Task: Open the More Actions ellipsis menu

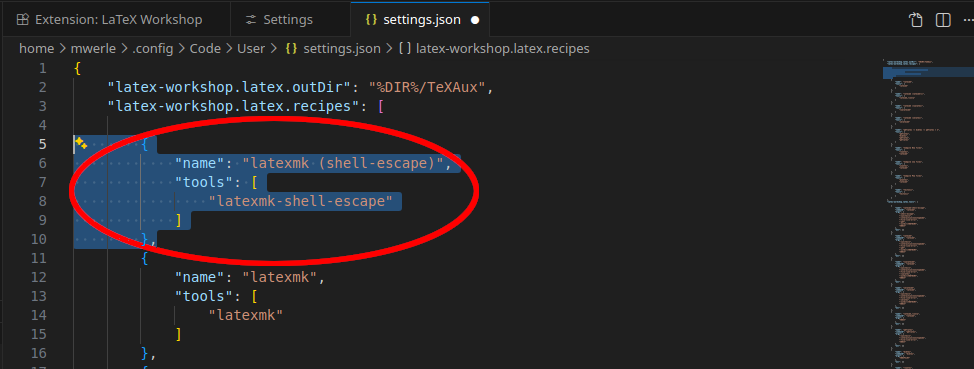Action: (x=968, y=20)
